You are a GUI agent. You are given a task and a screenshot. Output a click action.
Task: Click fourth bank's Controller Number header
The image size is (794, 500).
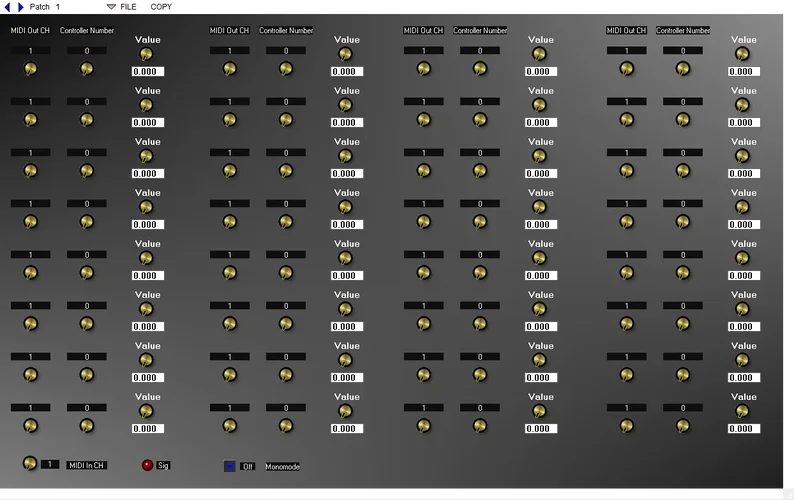[683, 30]
